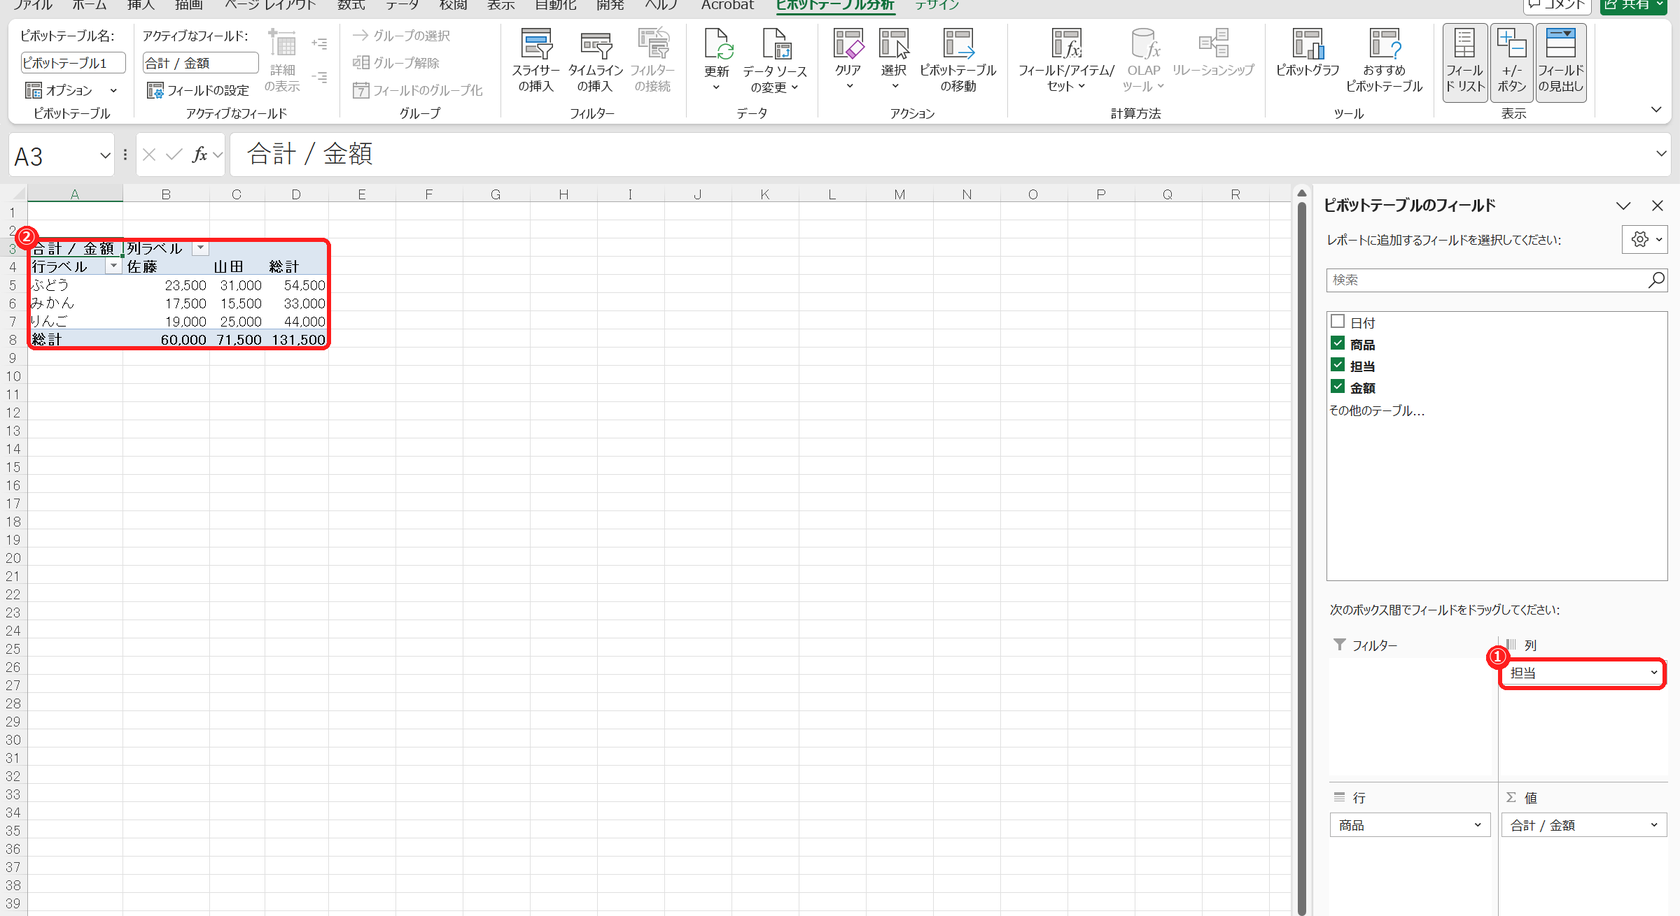Insert a timeline (タイムラインの挿入)
The image size is (1680, 916).
pyautogui.click(x=595, y=62)
